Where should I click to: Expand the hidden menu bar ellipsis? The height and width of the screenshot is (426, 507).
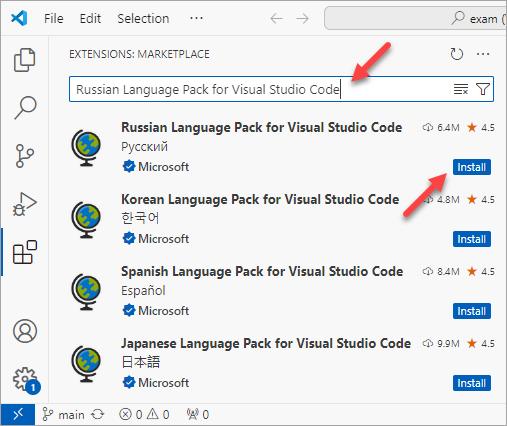click(x=196, y=18)
